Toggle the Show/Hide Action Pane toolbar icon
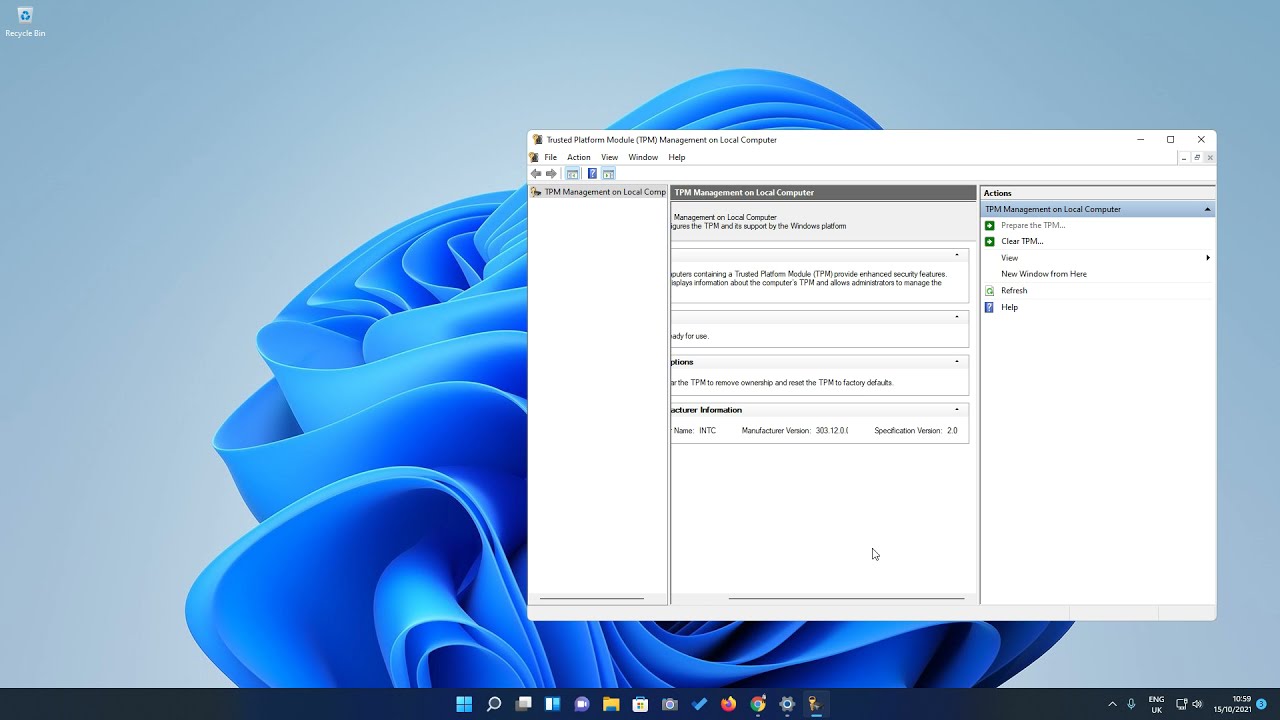Image resolution: width=1280 pixels, height=720 pixels. (x=608, y=174)
